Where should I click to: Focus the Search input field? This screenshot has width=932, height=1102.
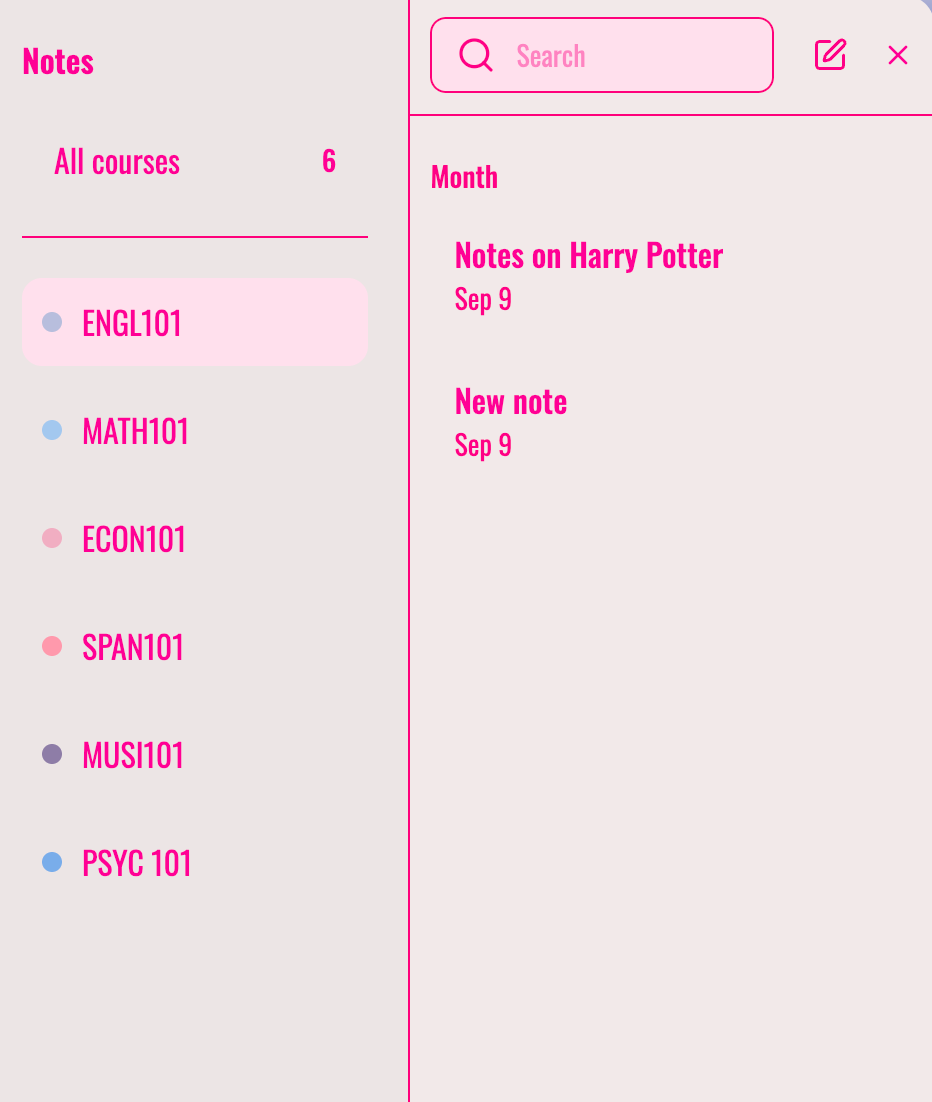[602, 55]
